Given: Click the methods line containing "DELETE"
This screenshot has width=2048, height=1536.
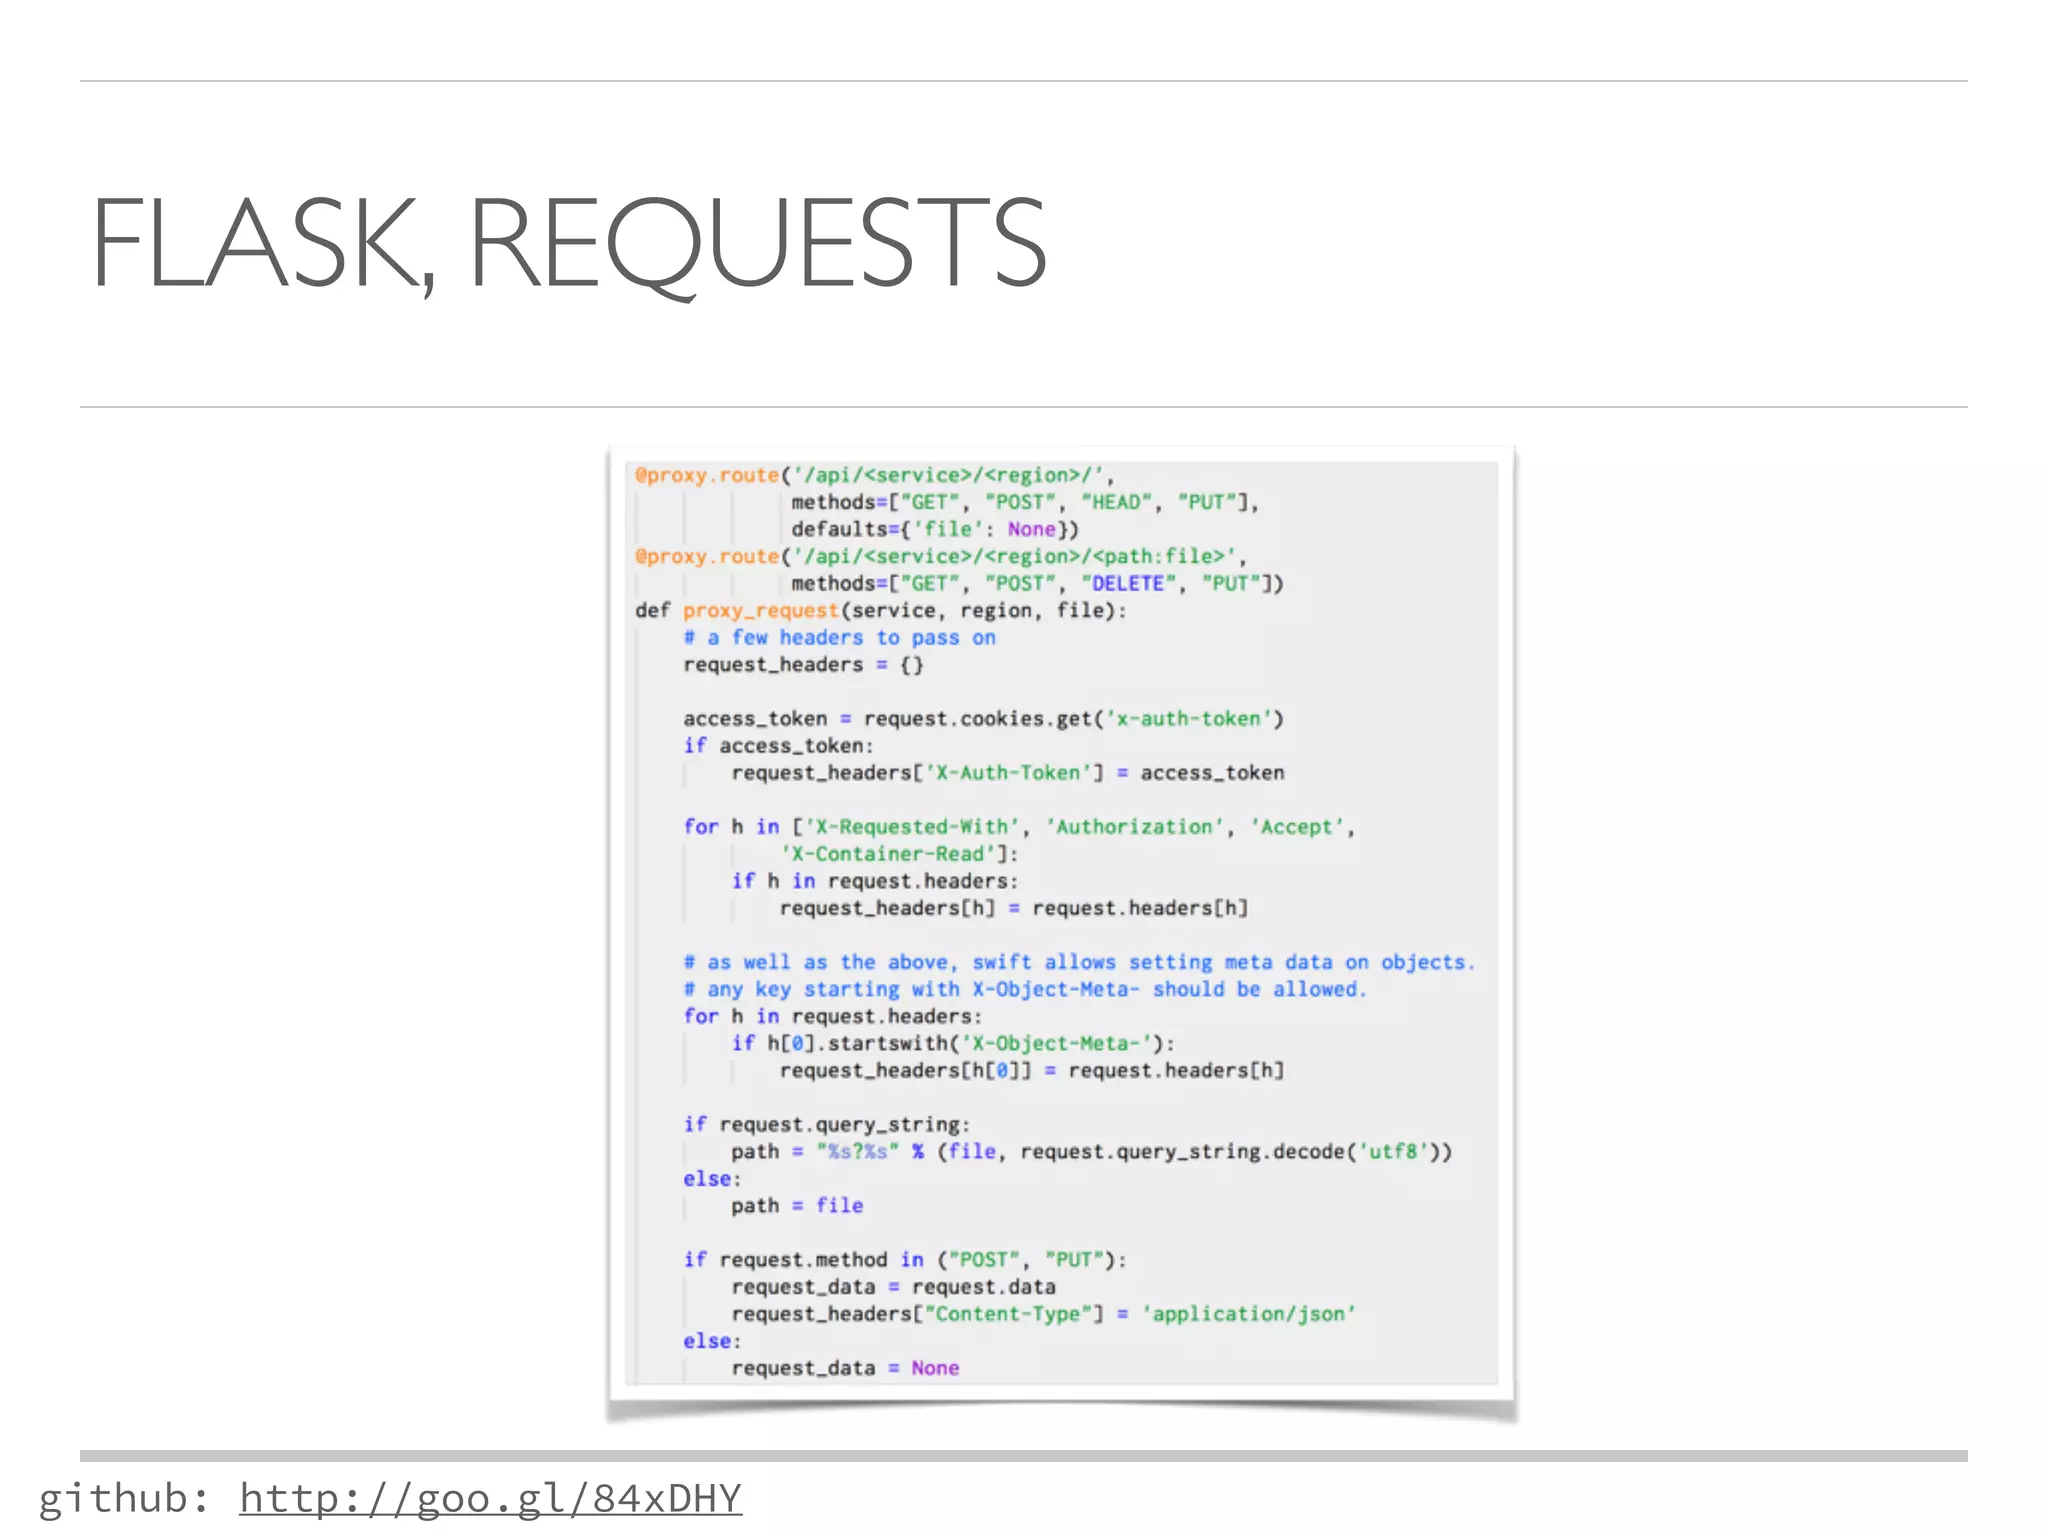Looking at the screenshot, I should [1037, 583].
